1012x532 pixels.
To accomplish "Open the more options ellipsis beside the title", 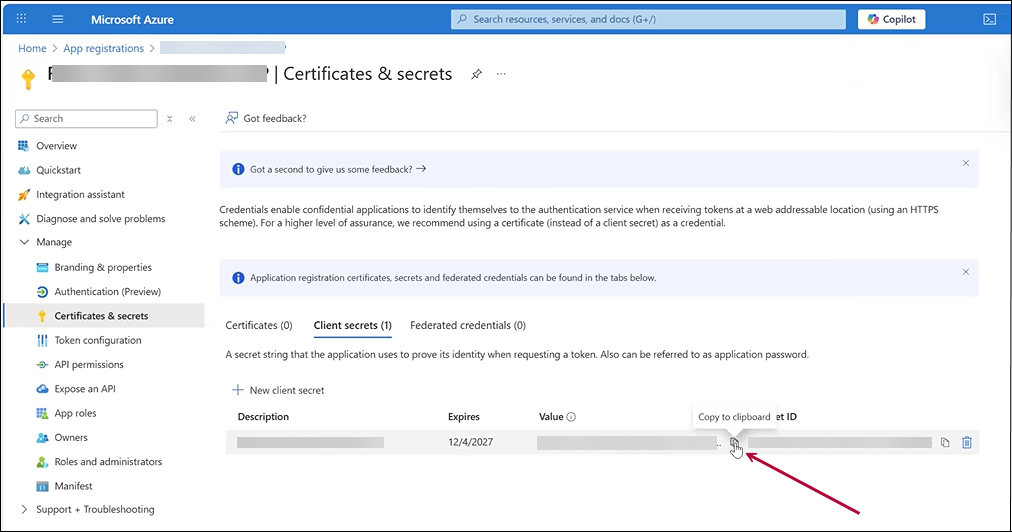I will [x=501, y=74].
